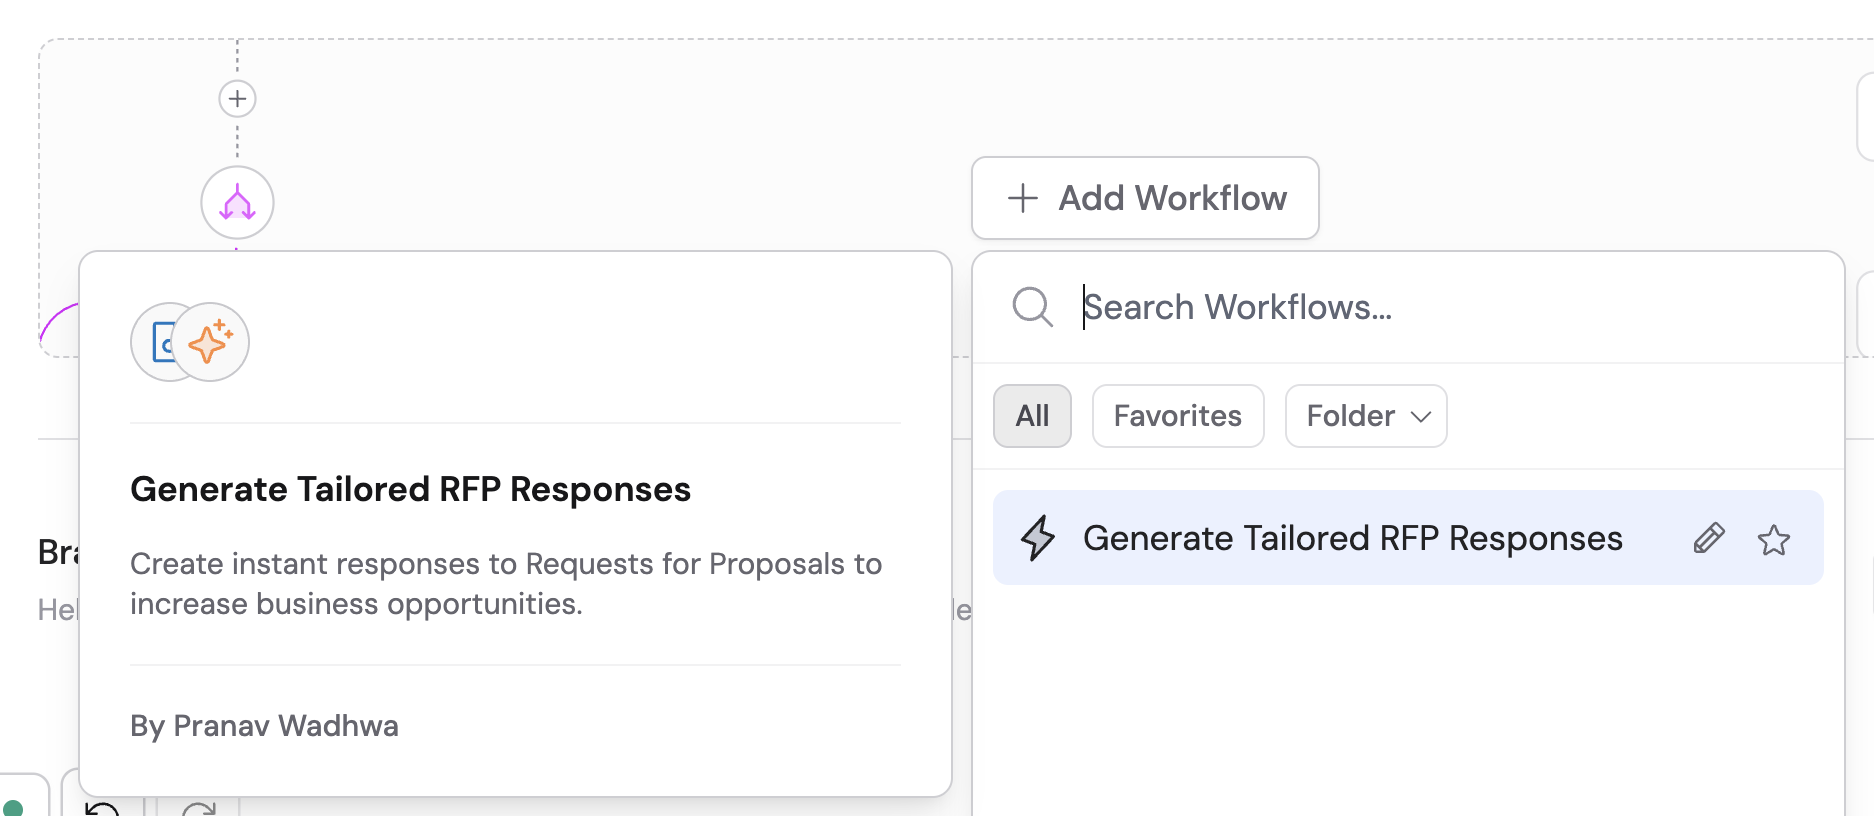Select the purple branch node icon
The height and width of the screenshot is (816, 1874).
(237, 202)
